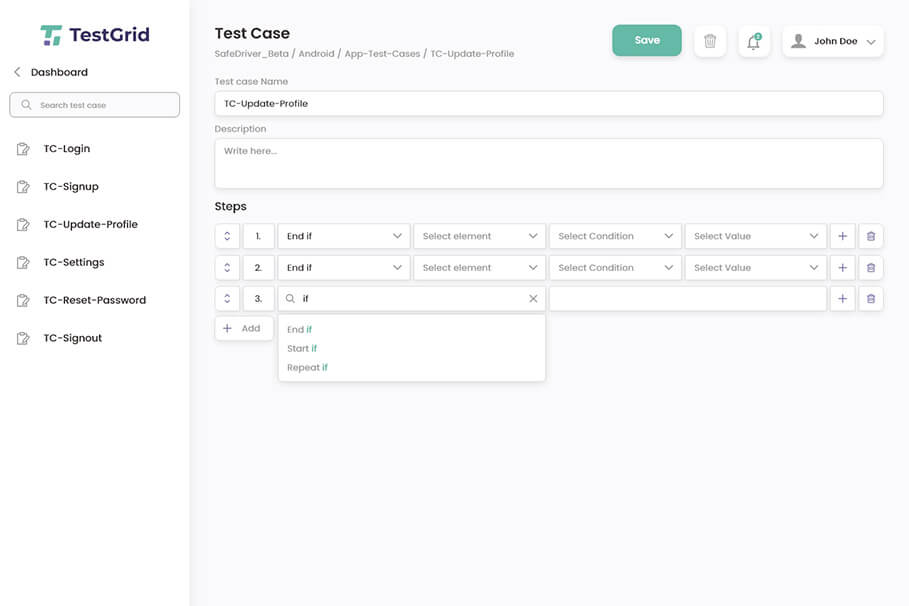Choose Repeat if from the suggestion list
The width and height of the screenshot is (909, 606).
pos(306,367)
